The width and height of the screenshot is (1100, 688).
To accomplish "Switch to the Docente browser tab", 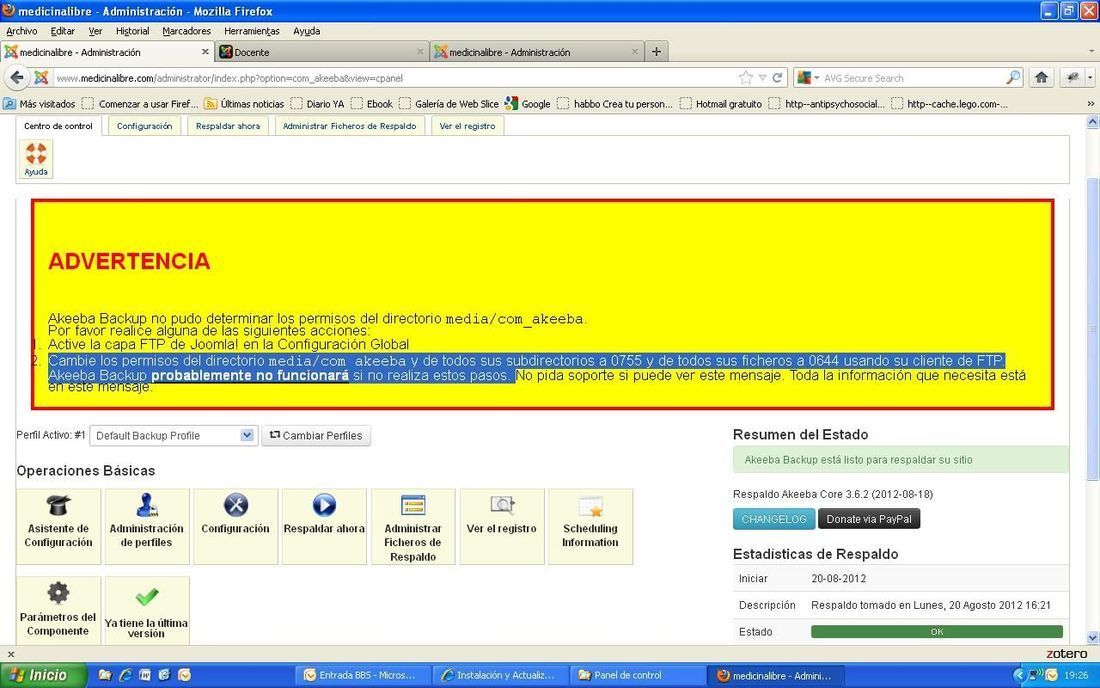I will point(321,52).
